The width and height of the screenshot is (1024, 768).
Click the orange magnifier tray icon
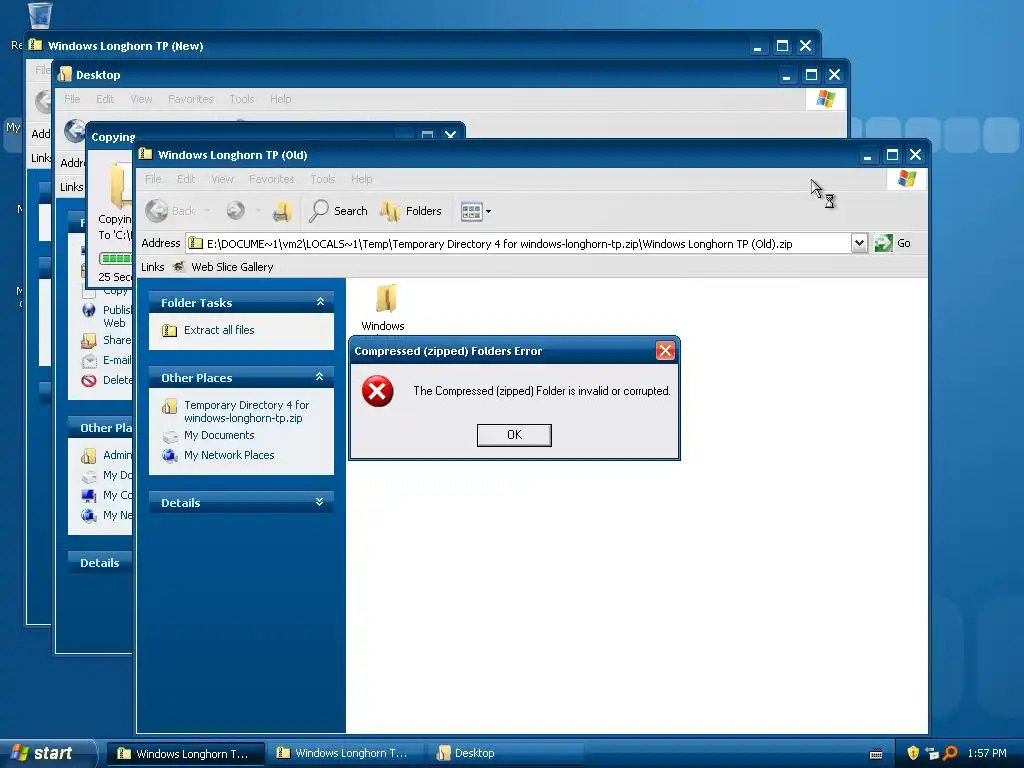pyautogui.click(x=950, y=753)
